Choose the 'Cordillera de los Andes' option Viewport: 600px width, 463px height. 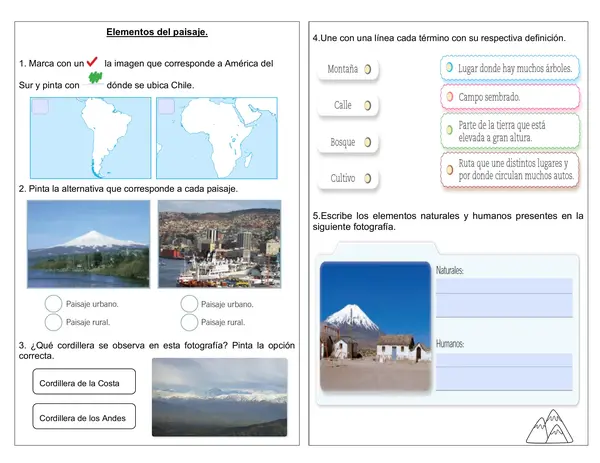[x=84, y=416]
